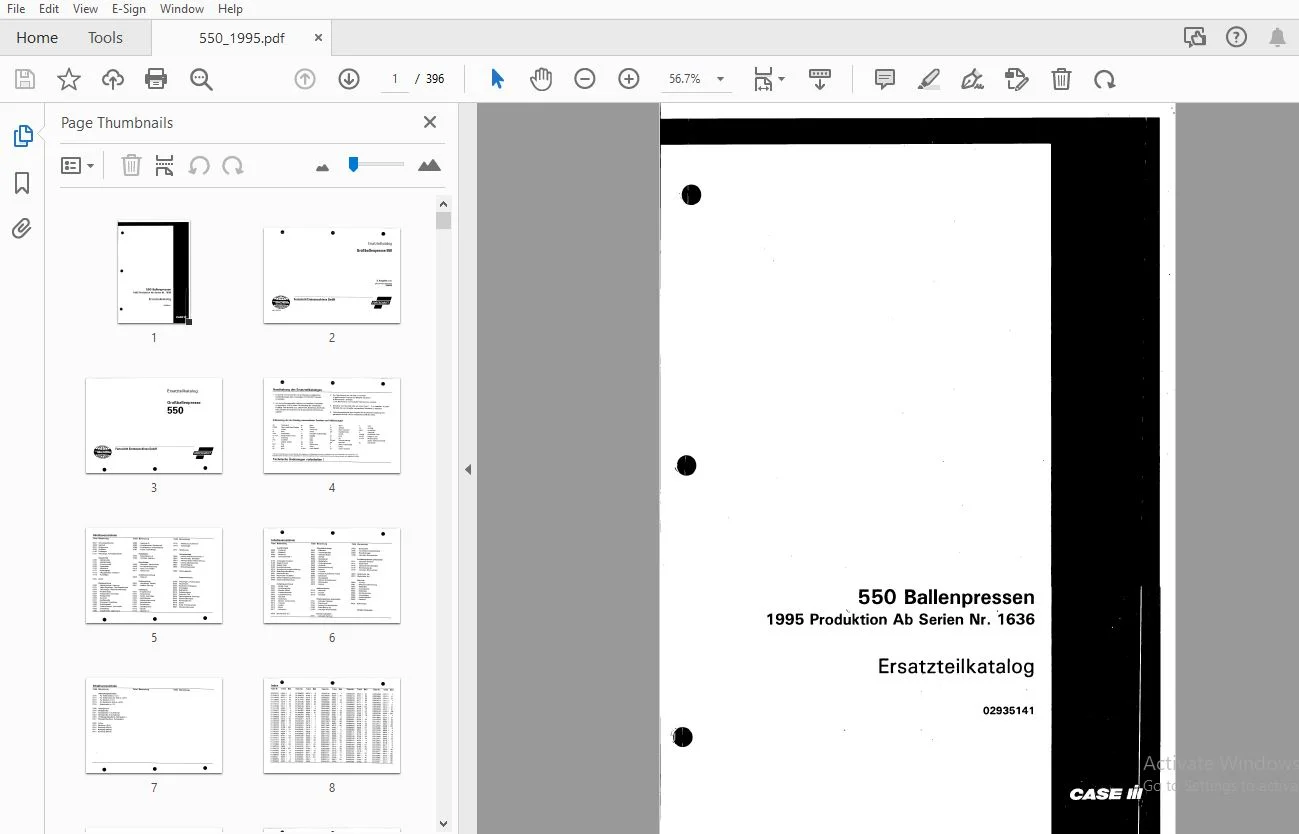Select page 3 thumbnail

click(x=154, y=425)
